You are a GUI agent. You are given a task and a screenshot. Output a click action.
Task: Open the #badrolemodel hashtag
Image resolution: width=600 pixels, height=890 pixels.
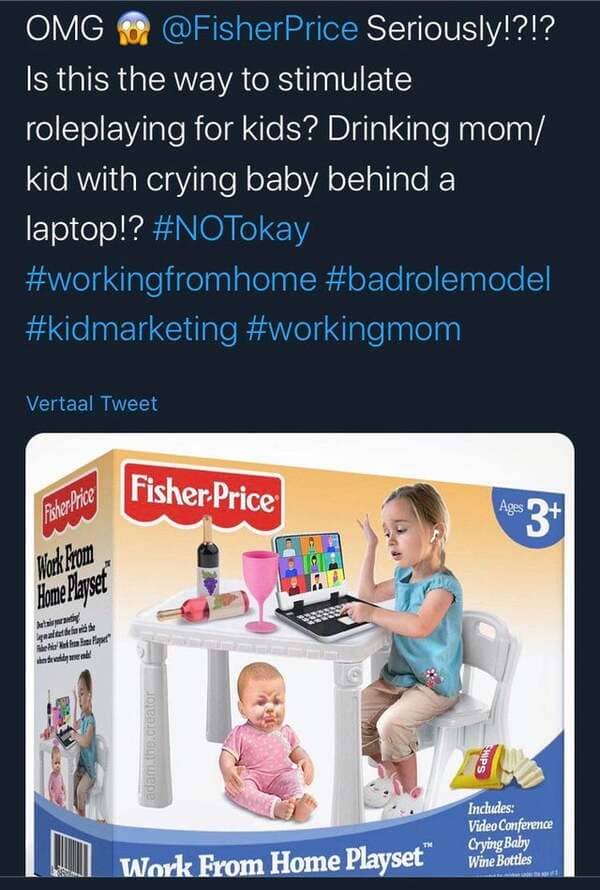[438, 279]
